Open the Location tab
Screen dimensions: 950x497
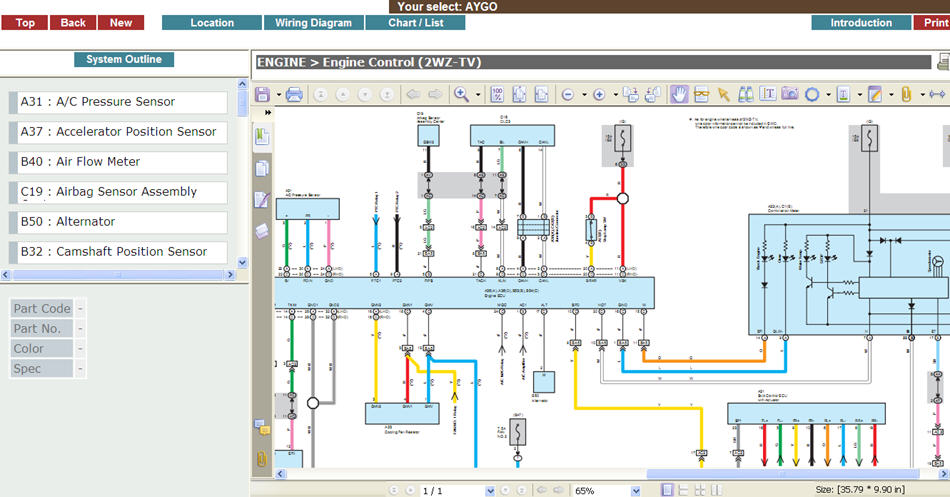click(212, 23)
